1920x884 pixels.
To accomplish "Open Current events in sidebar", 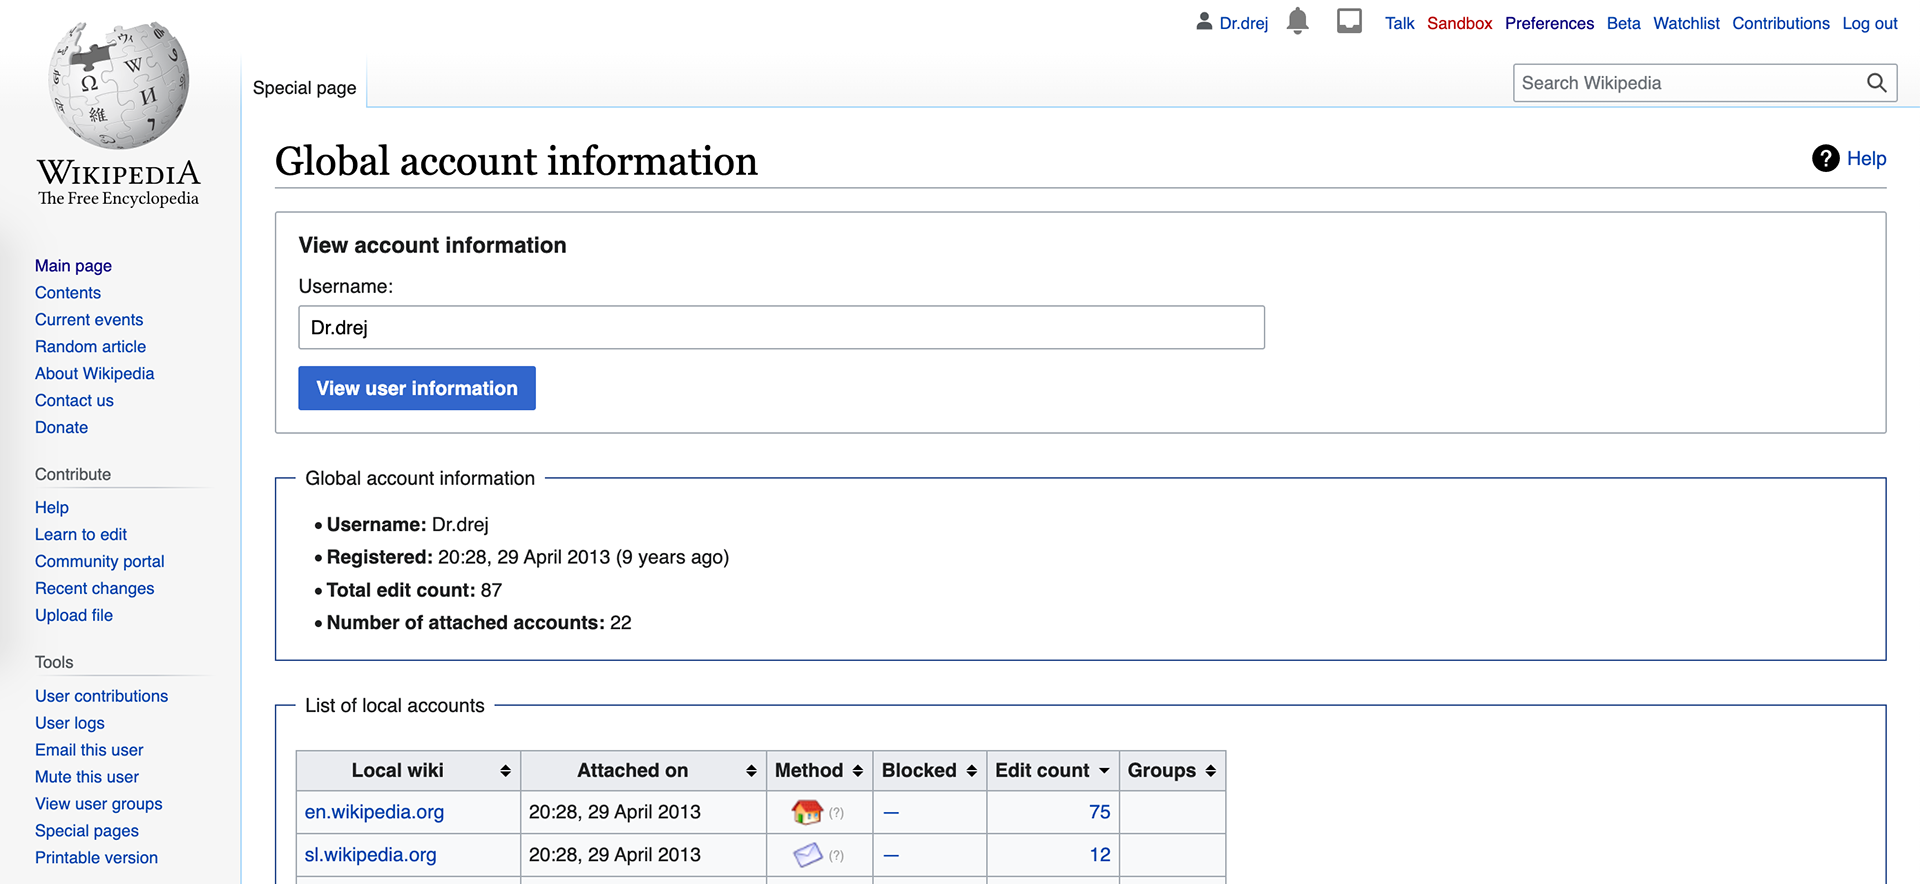I will coord(89,320).
